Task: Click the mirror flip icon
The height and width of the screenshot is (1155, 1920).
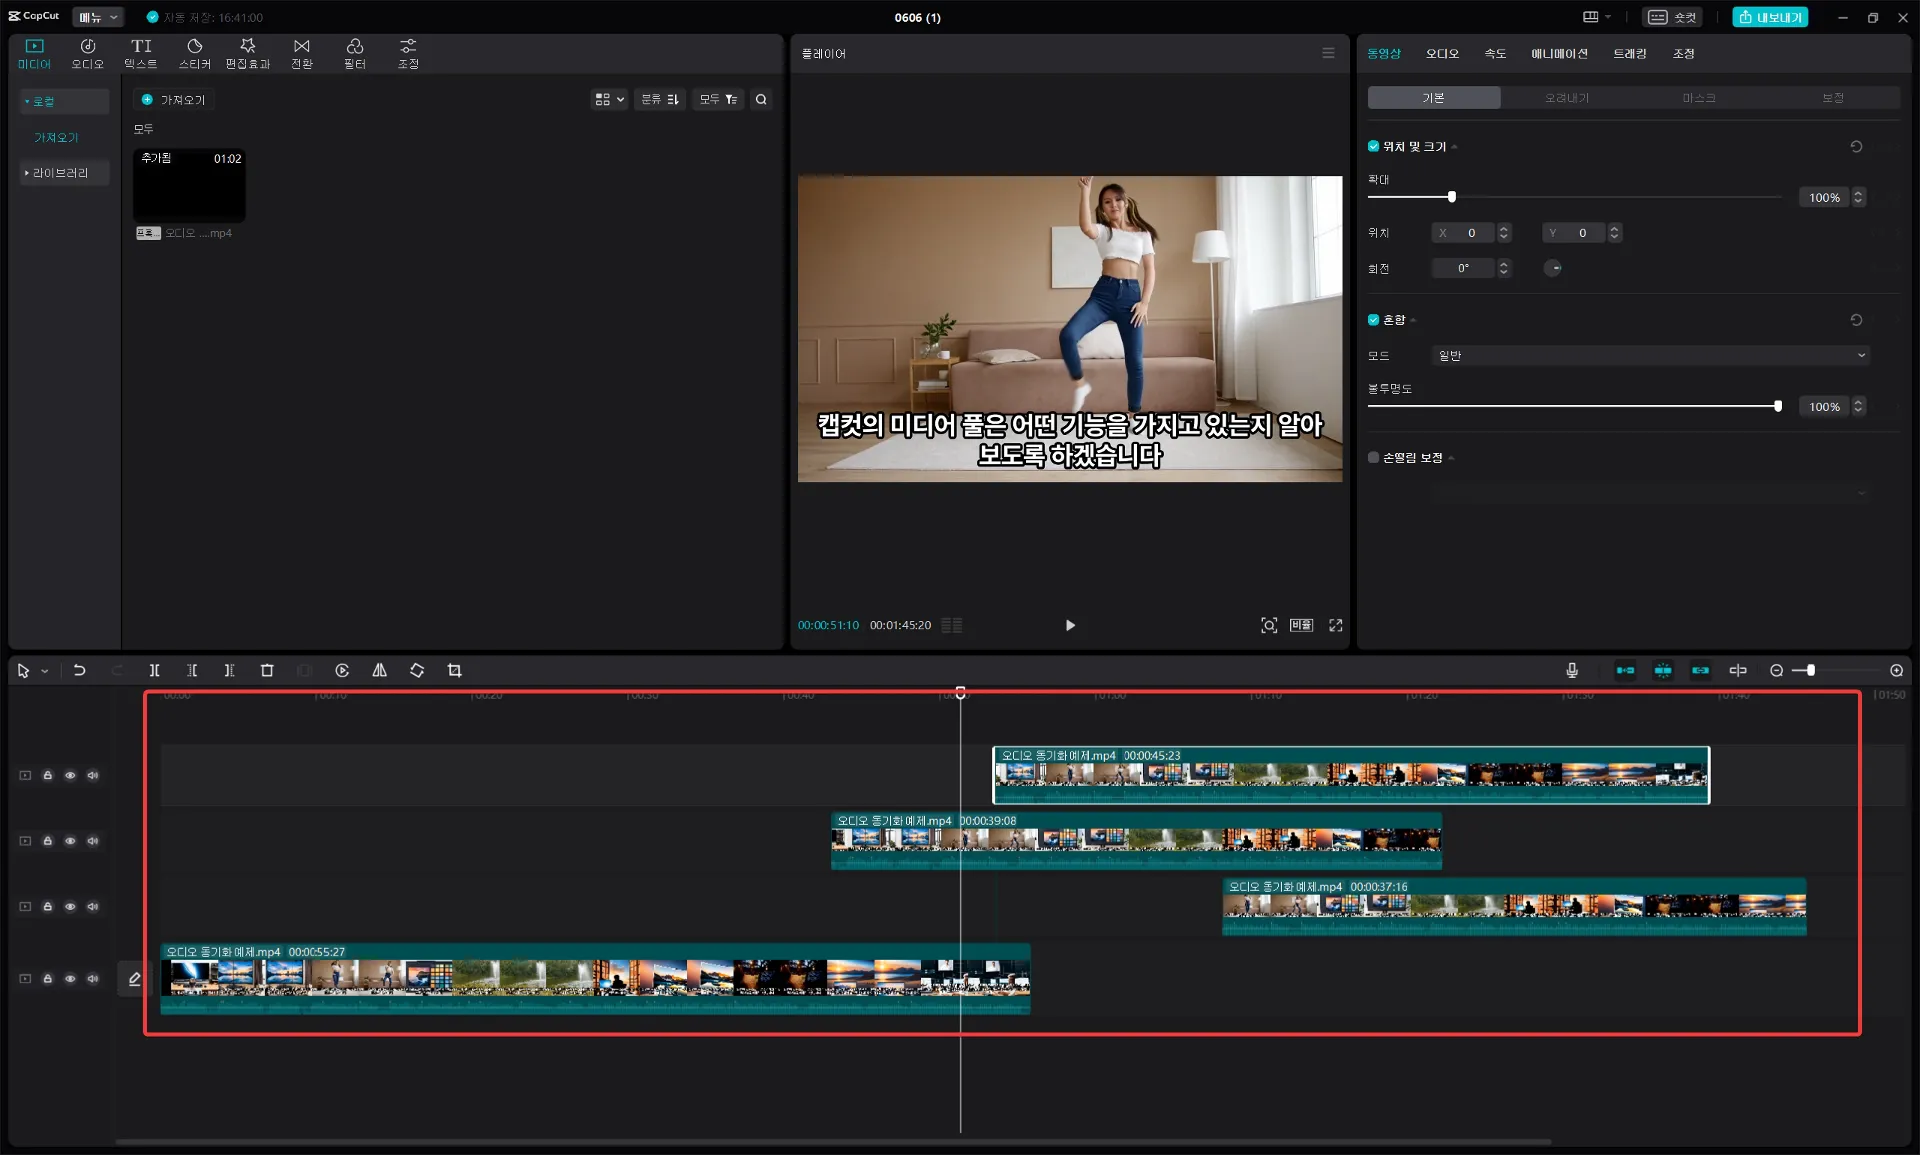Action: pyautogui.click(x=379, y=670)
